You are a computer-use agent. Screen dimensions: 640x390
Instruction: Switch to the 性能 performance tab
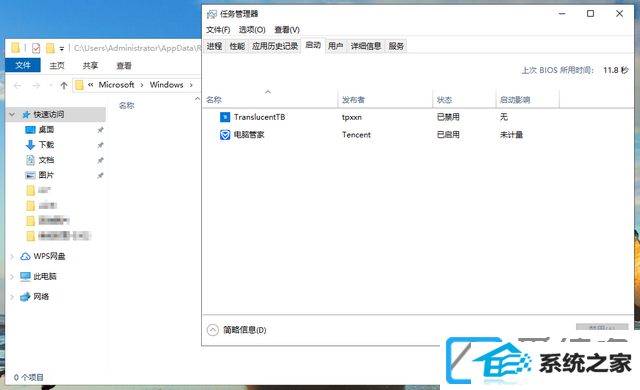click(x=237, y=46)
